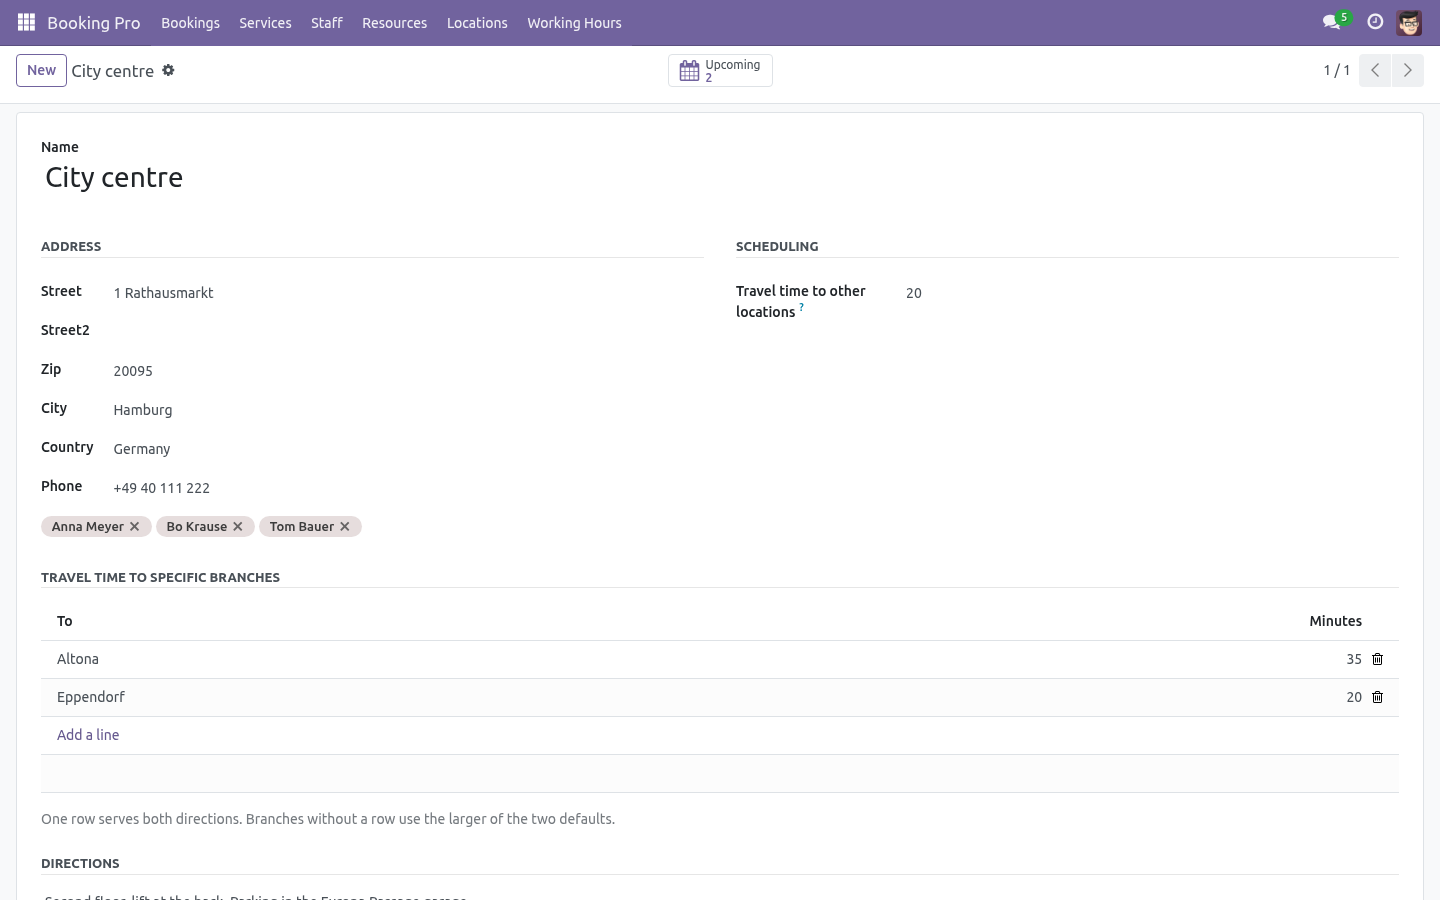Open the gear actions menu beside City centre

click(x=168, y=70)
